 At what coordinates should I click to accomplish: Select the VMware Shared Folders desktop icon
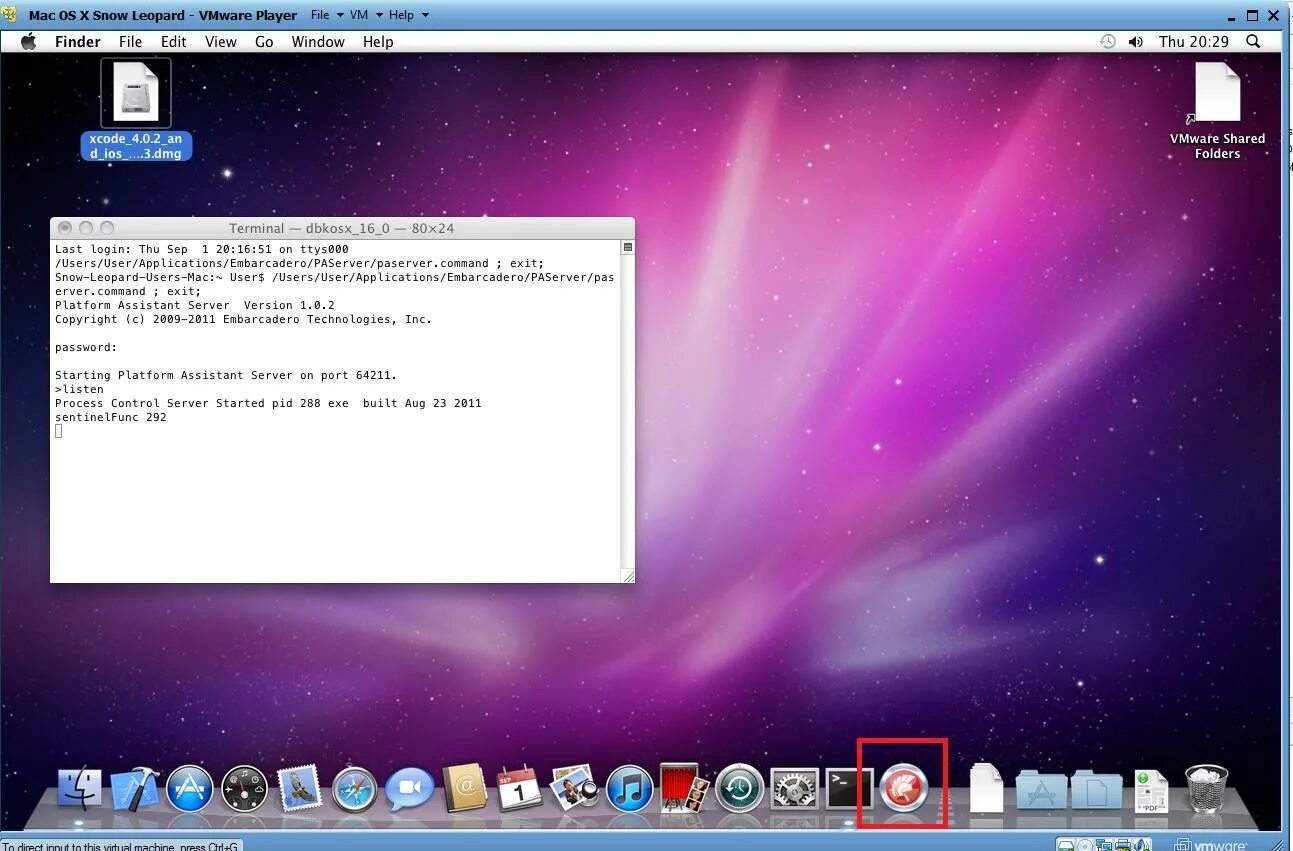(x=1217, y=110)
